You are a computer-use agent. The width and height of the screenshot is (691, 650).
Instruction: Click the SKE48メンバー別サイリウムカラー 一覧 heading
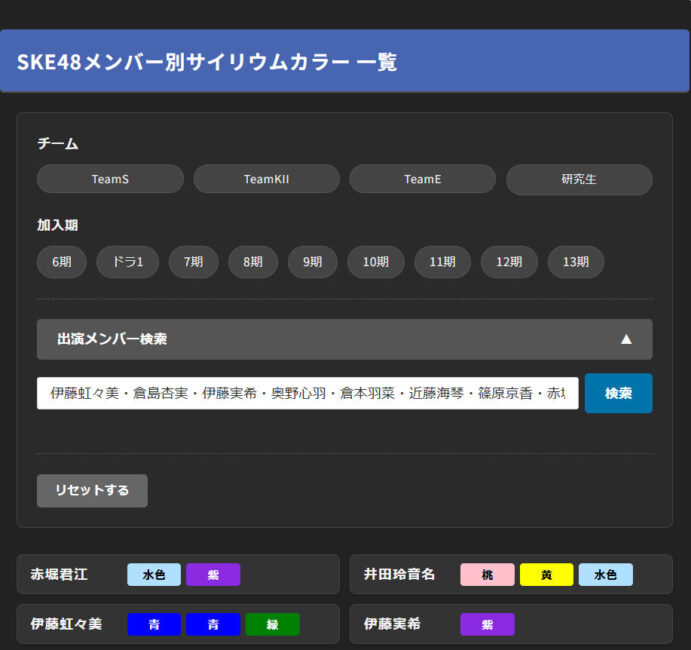(207, 62)
